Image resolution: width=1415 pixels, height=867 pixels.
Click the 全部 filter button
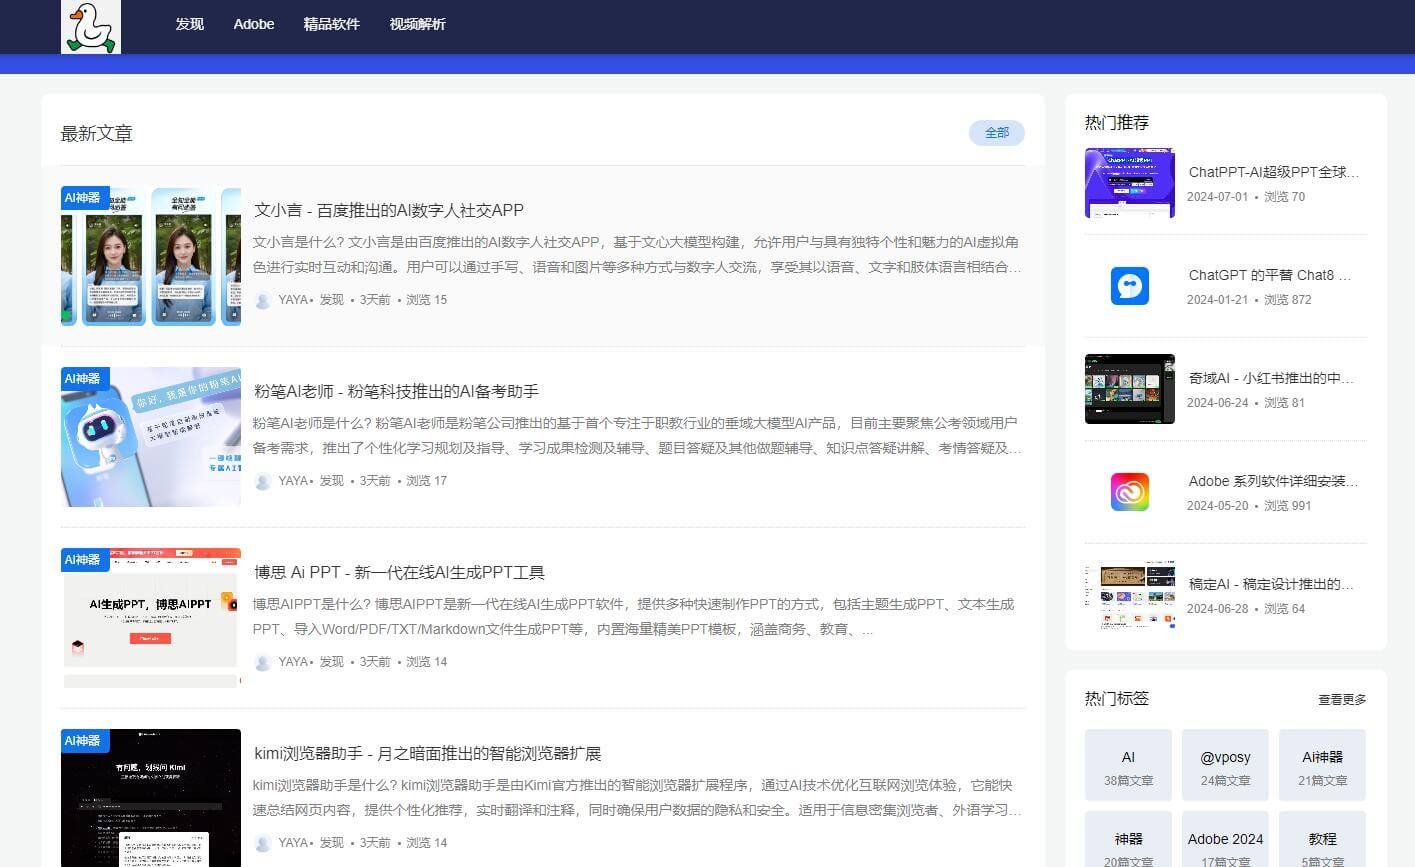[x=996, y=132]
